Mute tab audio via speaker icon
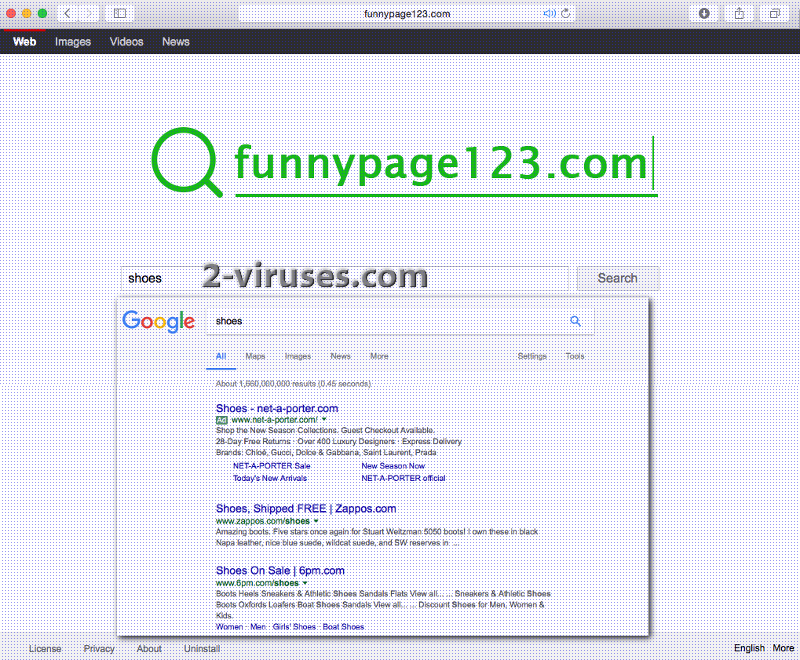The image size is (800, 660). [x=549, y=14]
